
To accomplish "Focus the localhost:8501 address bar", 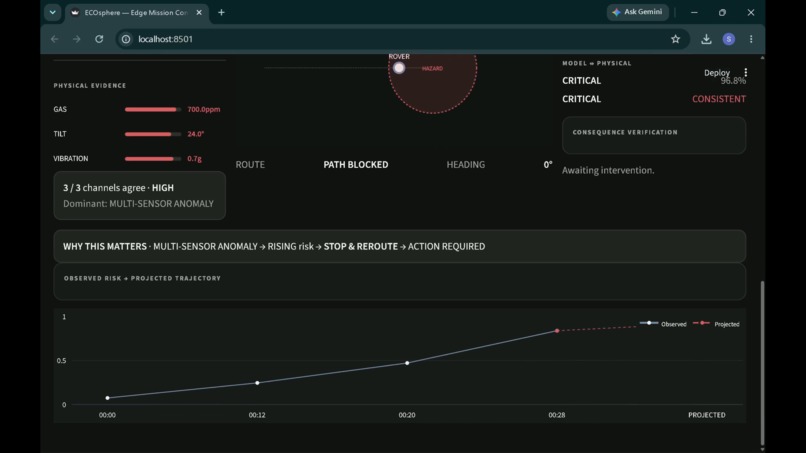I will click(x=404, y=39).
